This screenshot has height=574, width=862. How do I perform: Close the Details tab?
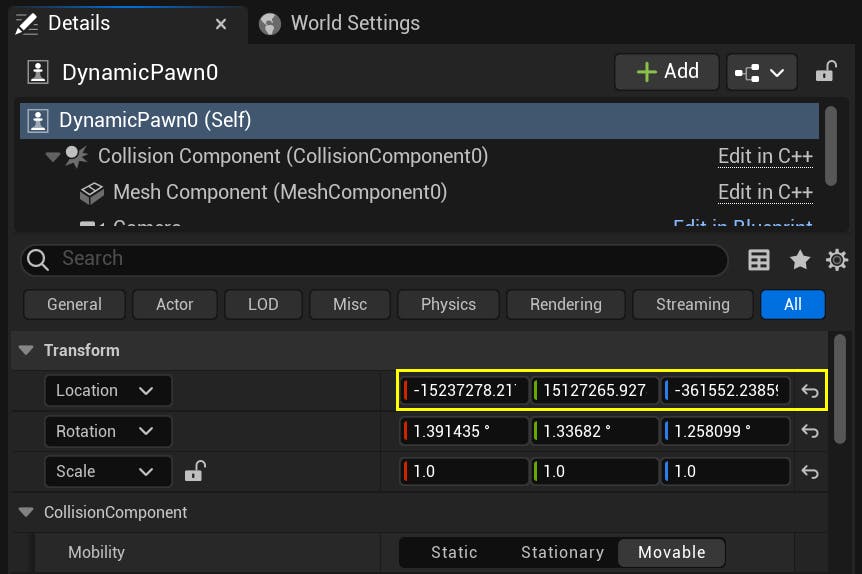[x=220, y=24]
